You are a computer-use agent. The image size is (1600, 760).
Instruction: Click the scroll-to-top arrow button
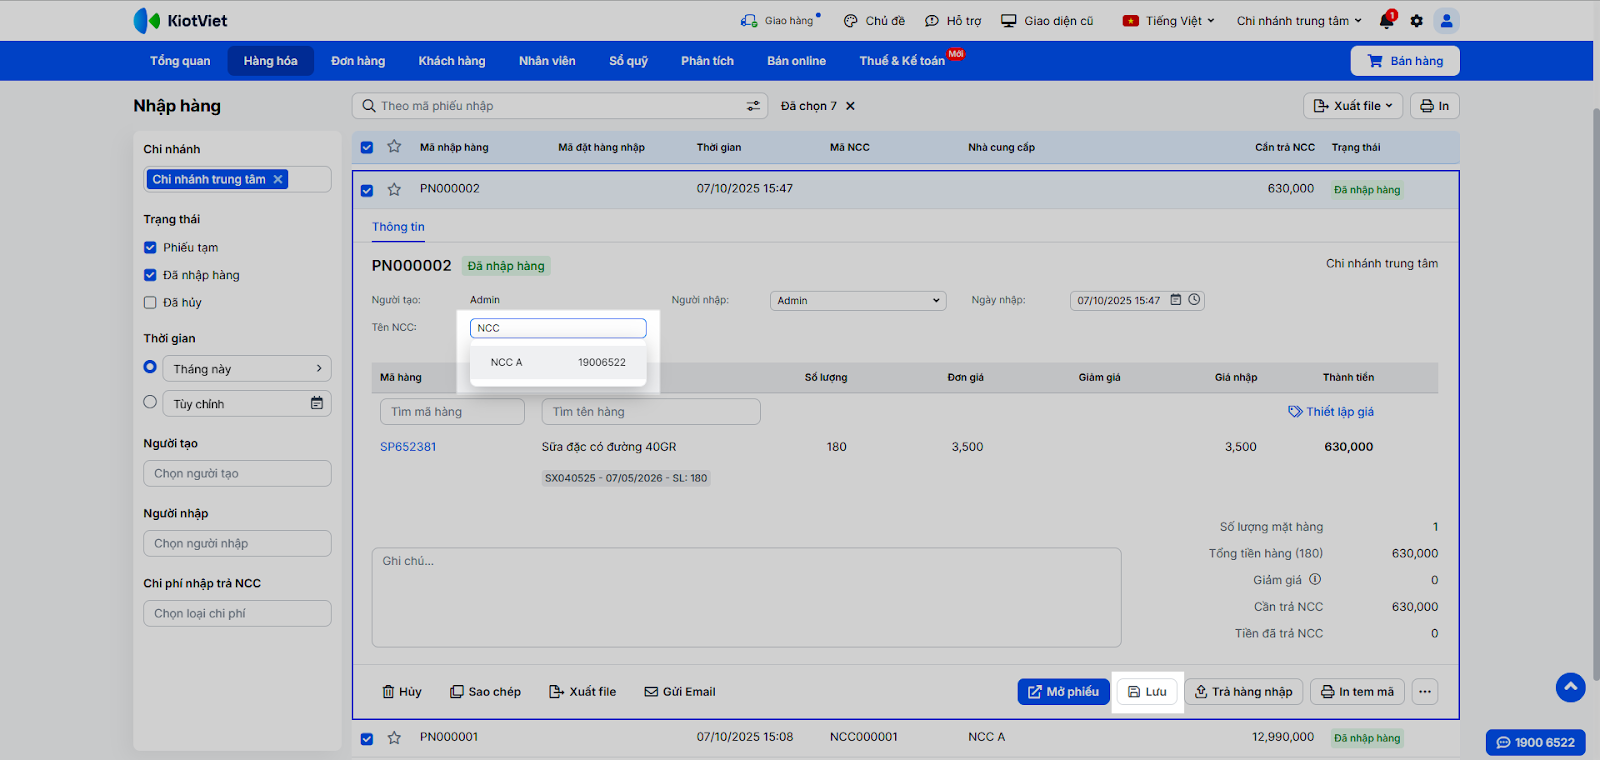click(1570, 687)
